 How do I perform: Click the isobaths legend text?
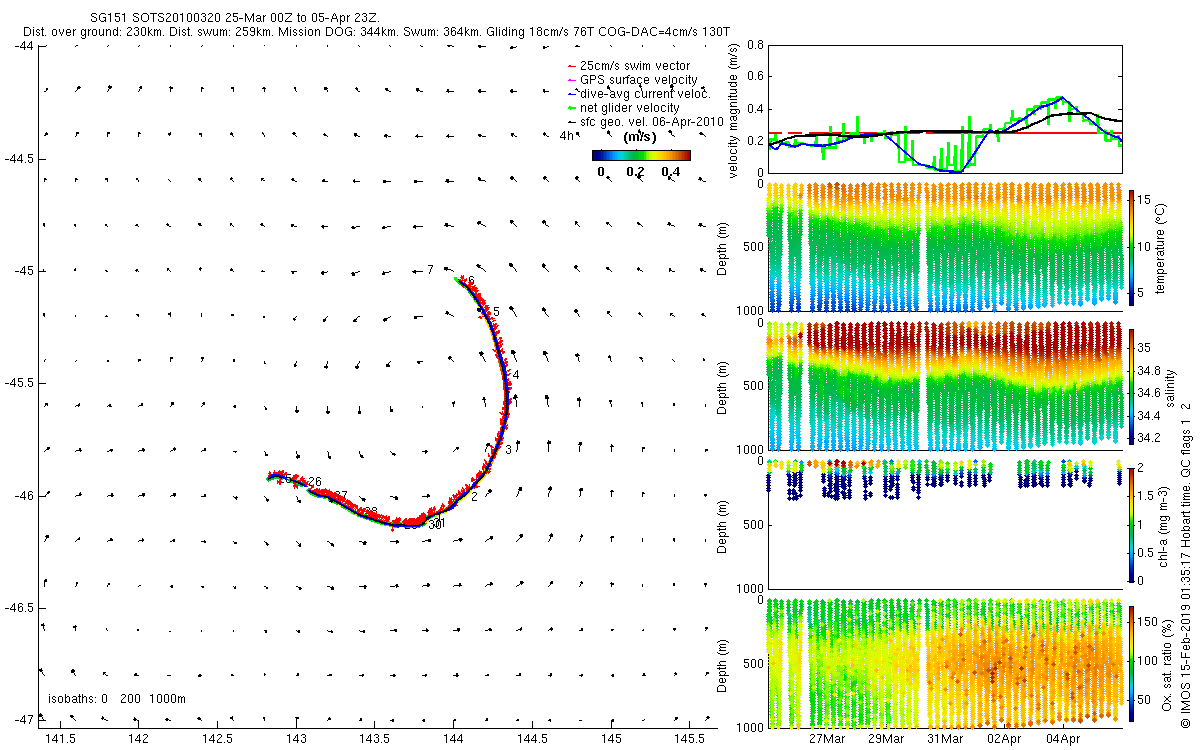point(117,698)
